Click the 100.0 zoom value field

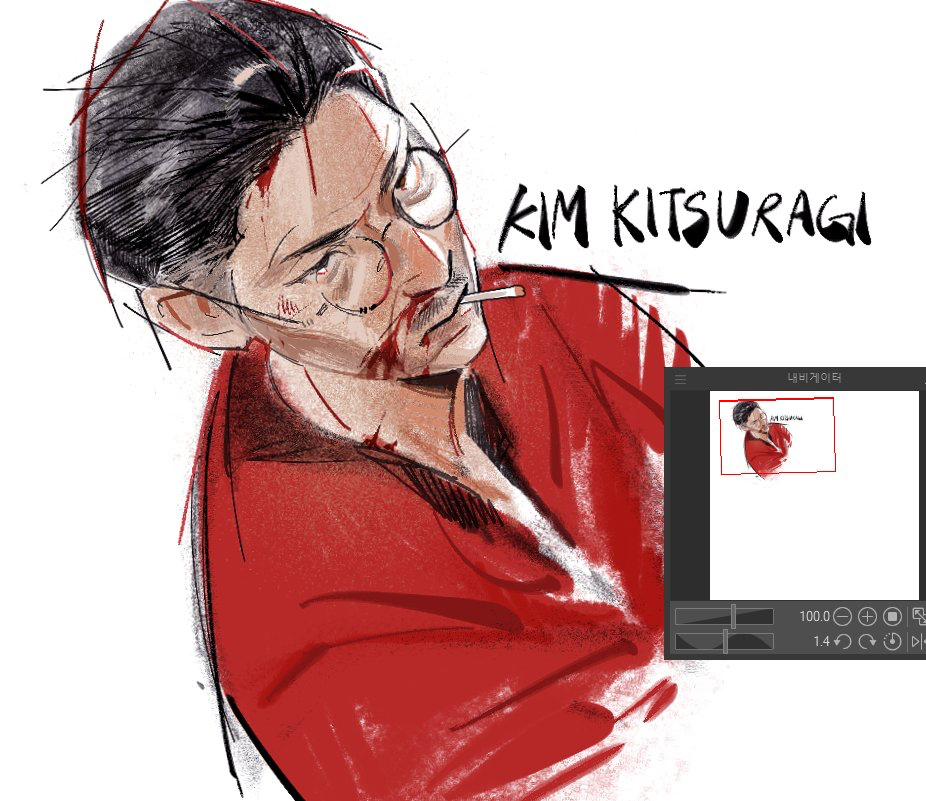tap(814, 617)
